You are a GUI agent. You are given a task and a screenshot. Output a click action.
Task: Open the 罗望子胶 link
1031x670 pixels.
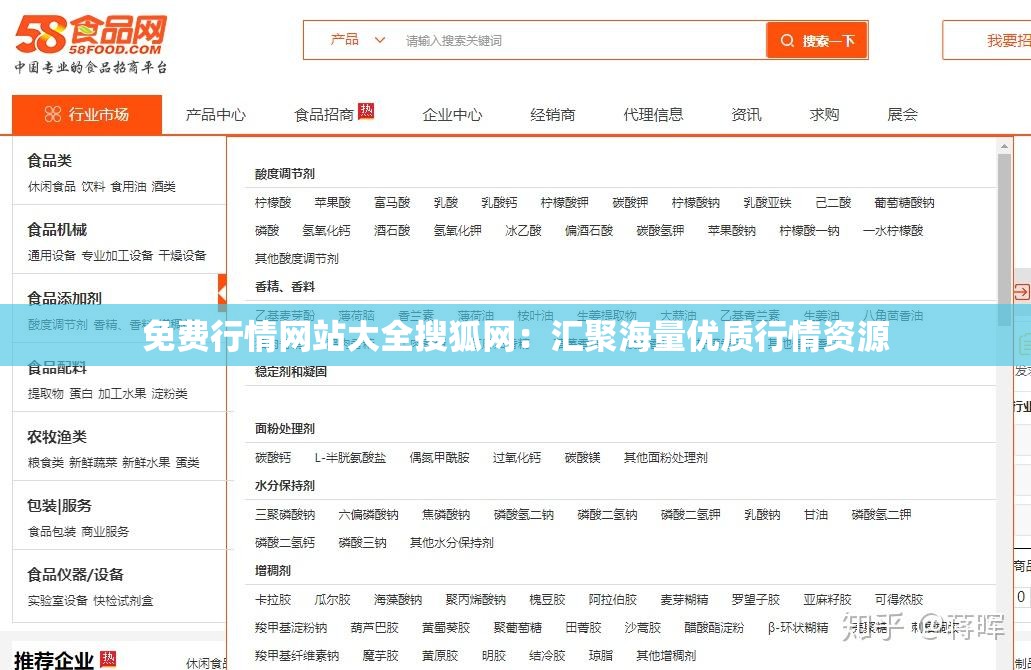click(755, 600)
